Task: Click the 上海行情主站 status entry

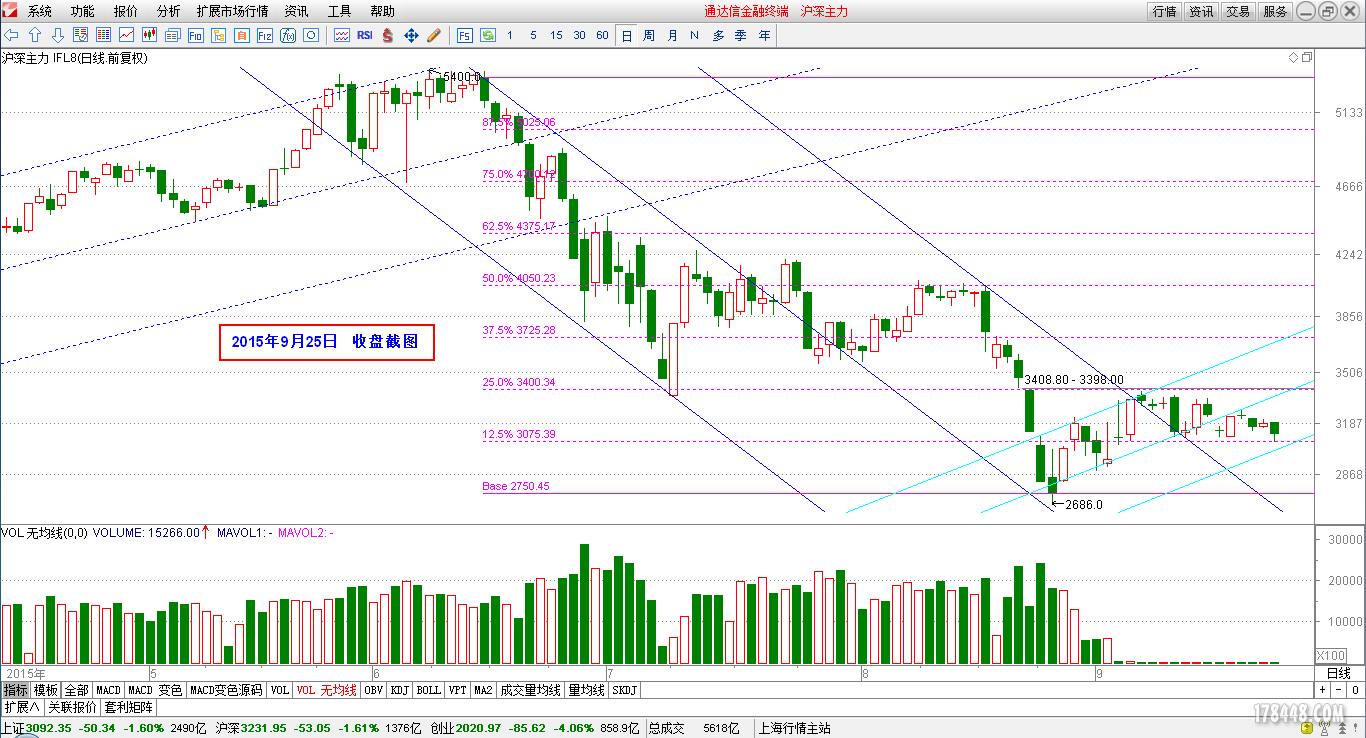Action: (795, 728)
